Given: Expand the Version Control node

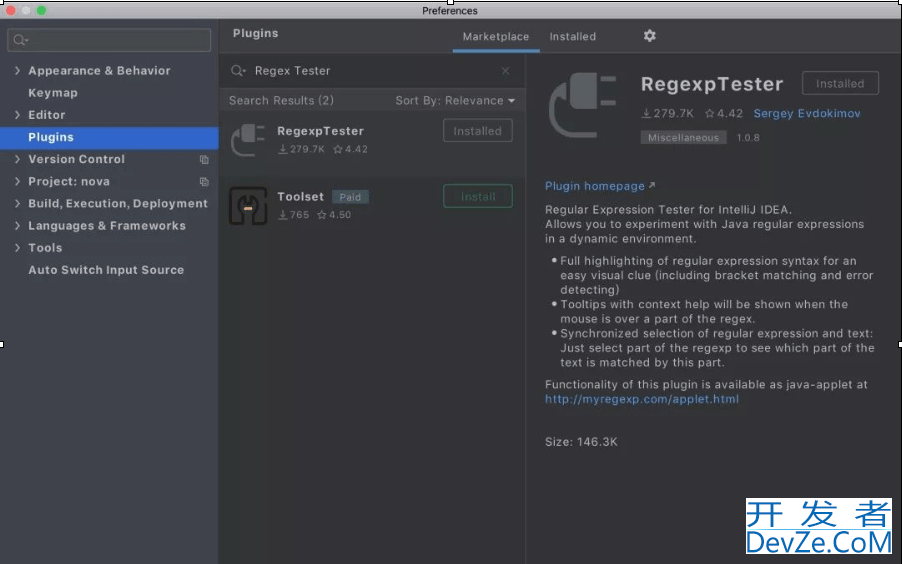Looking at the screenshot, I should coord(17,159).
